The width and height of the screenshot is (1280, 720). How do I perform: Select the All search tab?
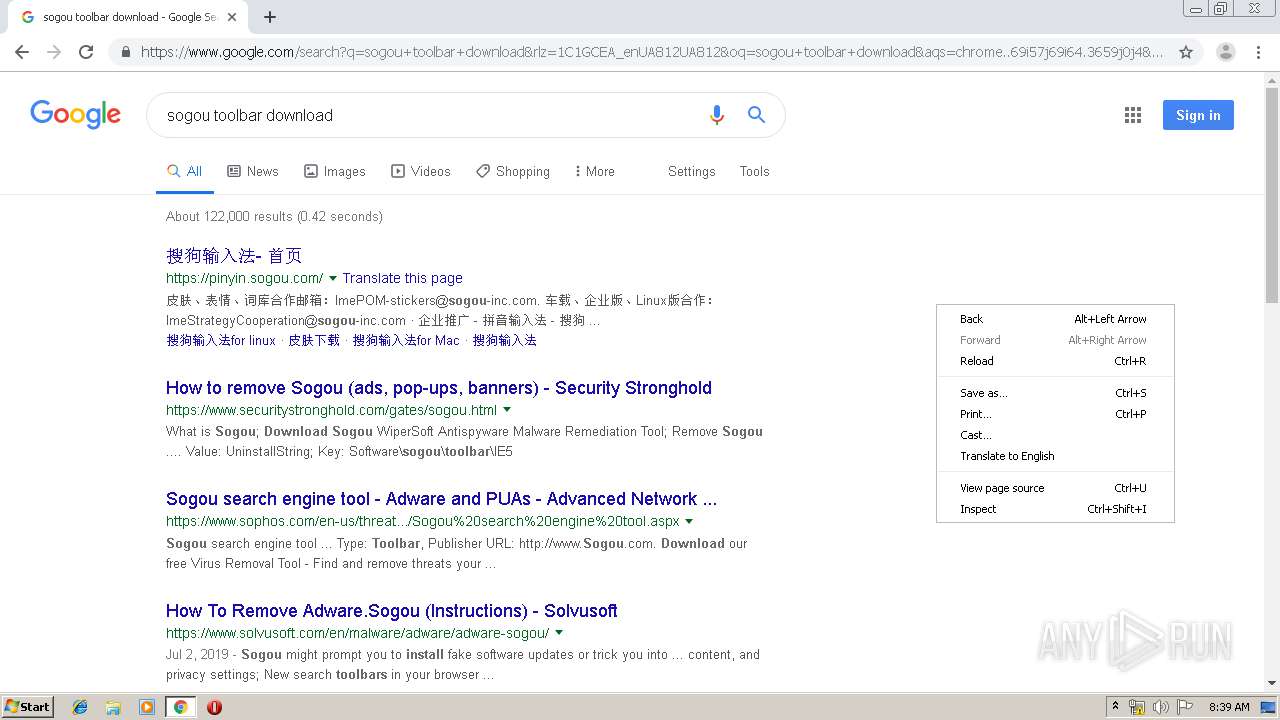pos(185,171)
